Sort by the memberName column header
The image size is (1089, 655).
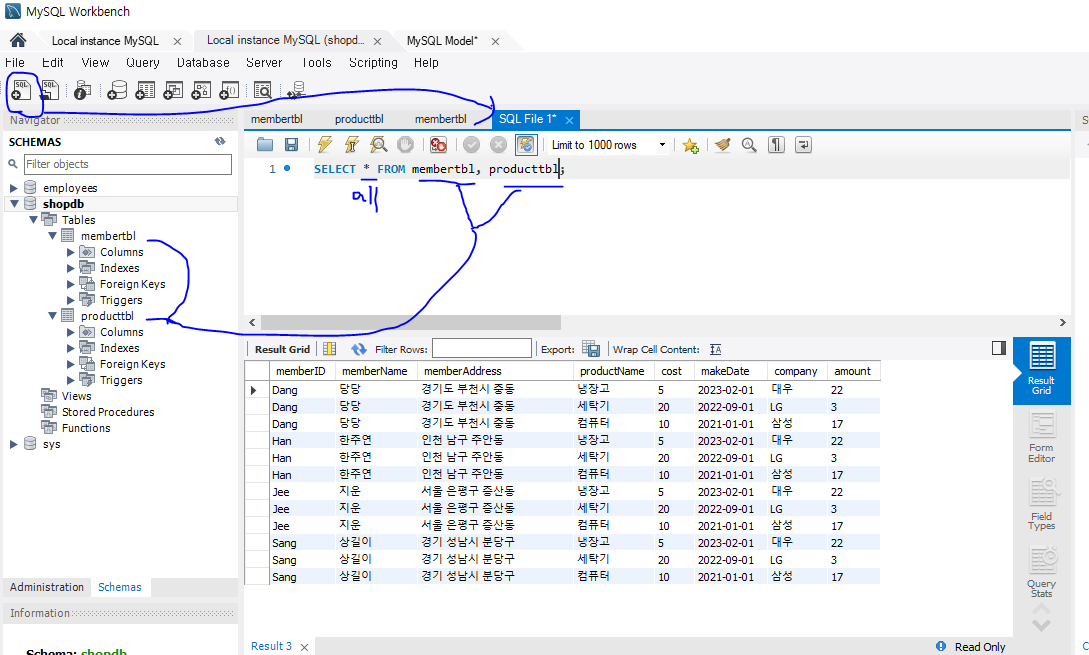click(375, 371)
